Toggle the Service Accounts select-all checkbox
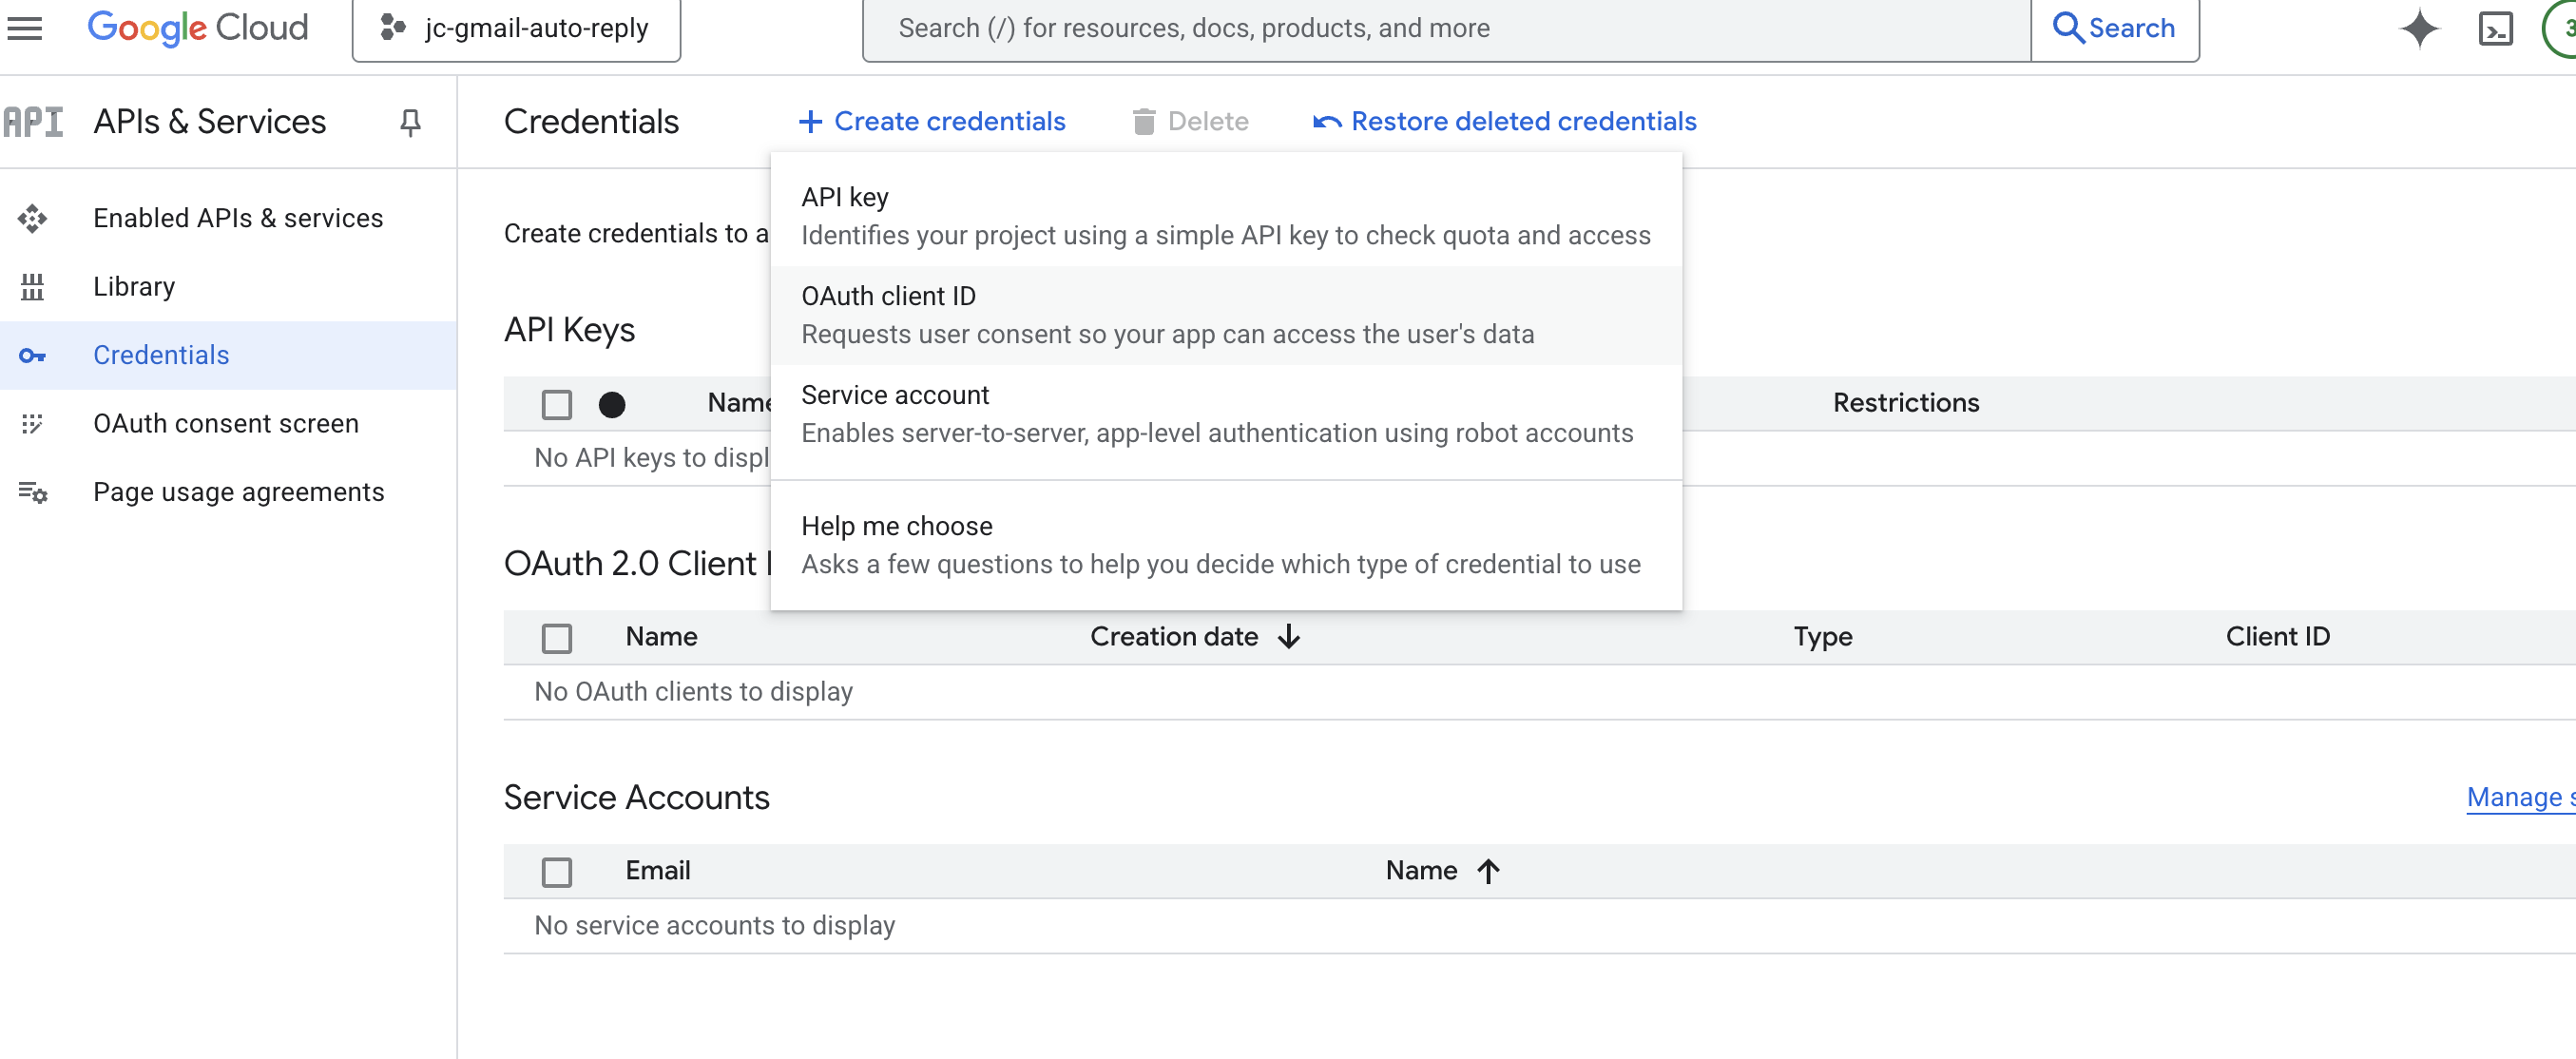This screenshot has width=2576, height=1059. click(557, 872)
